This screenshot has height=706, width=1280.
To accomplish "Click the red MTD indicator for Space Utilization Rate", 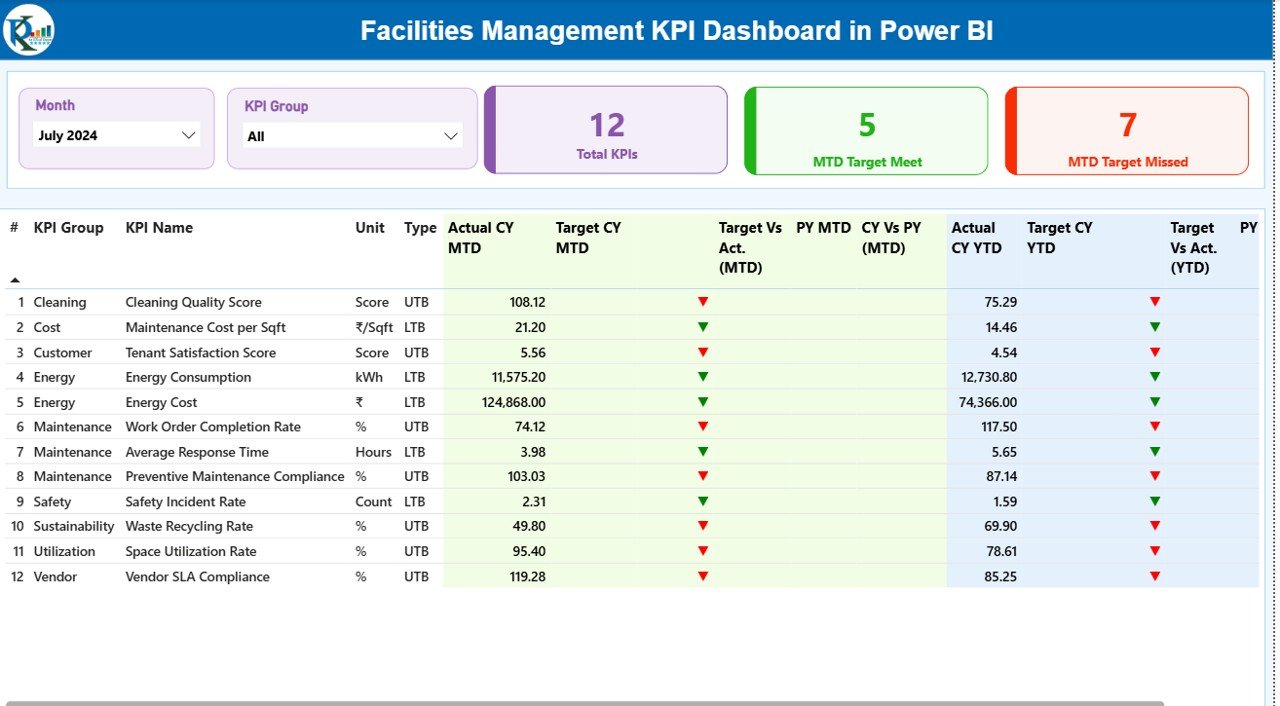I will point(703,551).
